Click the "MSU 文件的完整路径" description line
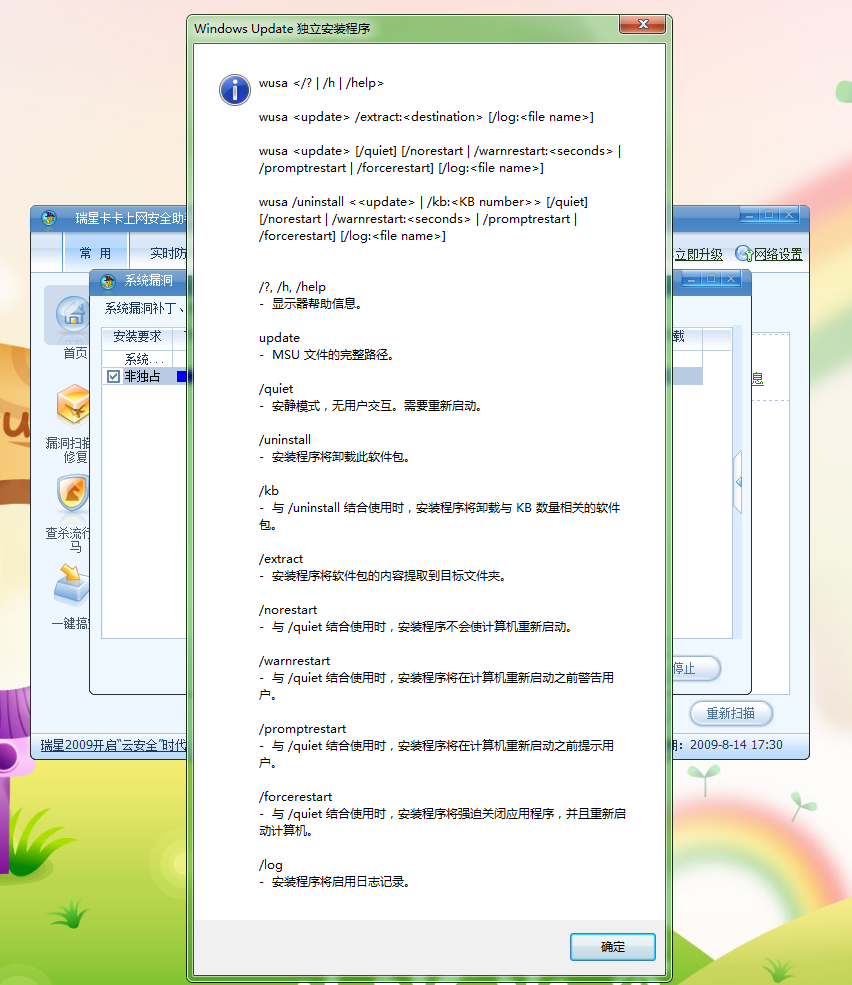The width and height of the screenshot is (852, 985). coord(333,355)
